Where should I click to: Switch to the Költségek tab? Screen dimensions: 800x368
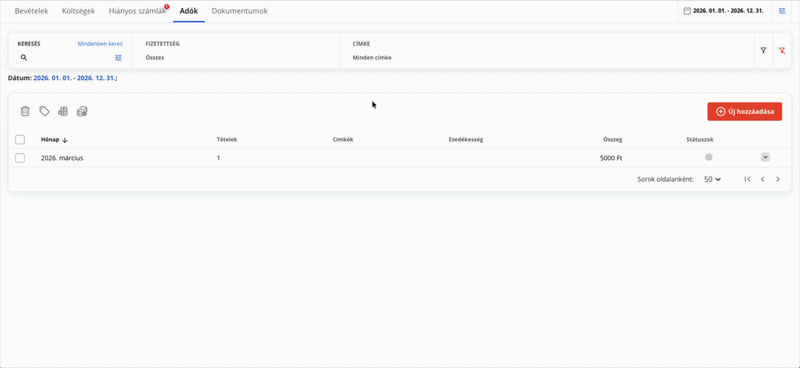click(78, 11)
